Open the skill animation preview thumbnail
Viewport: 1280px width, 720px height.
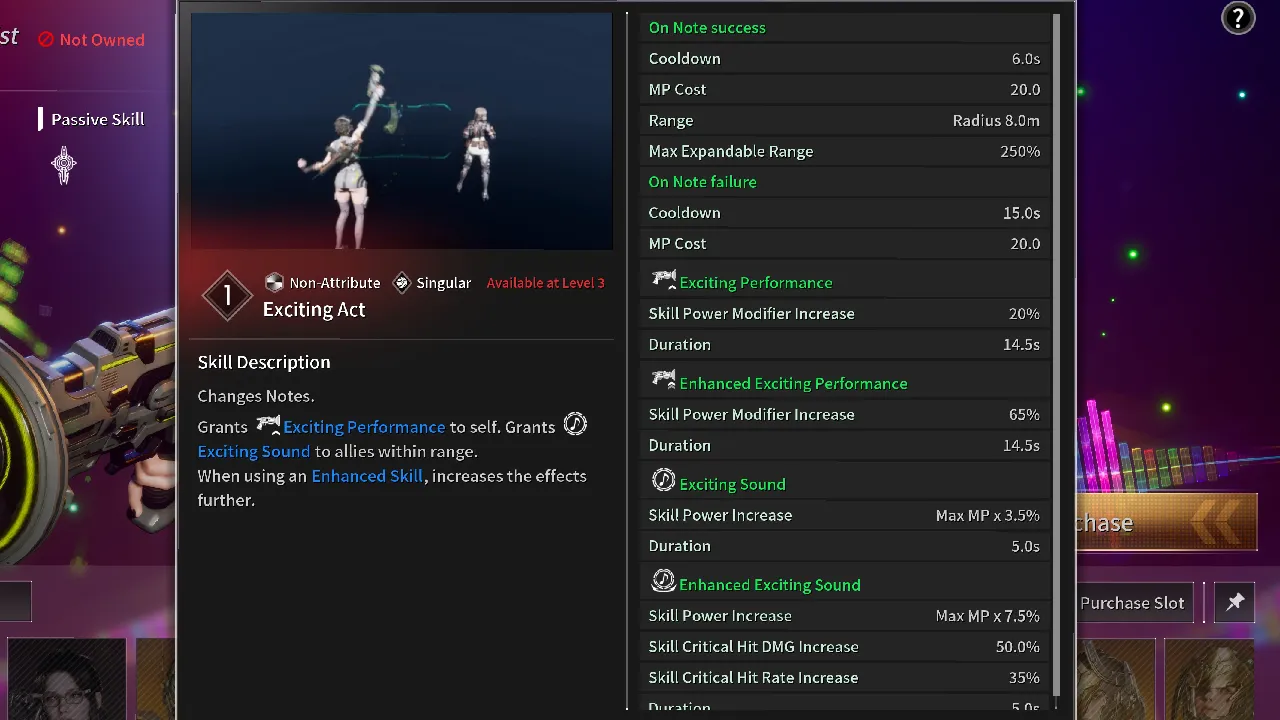coord(401,131)
